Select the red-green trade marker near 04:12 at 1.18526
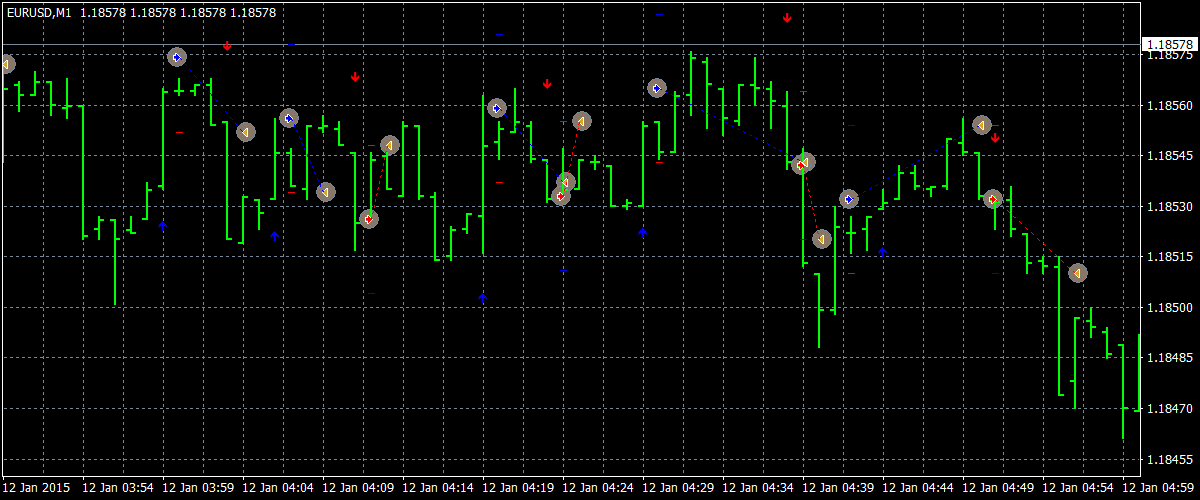 click(369, 218)
